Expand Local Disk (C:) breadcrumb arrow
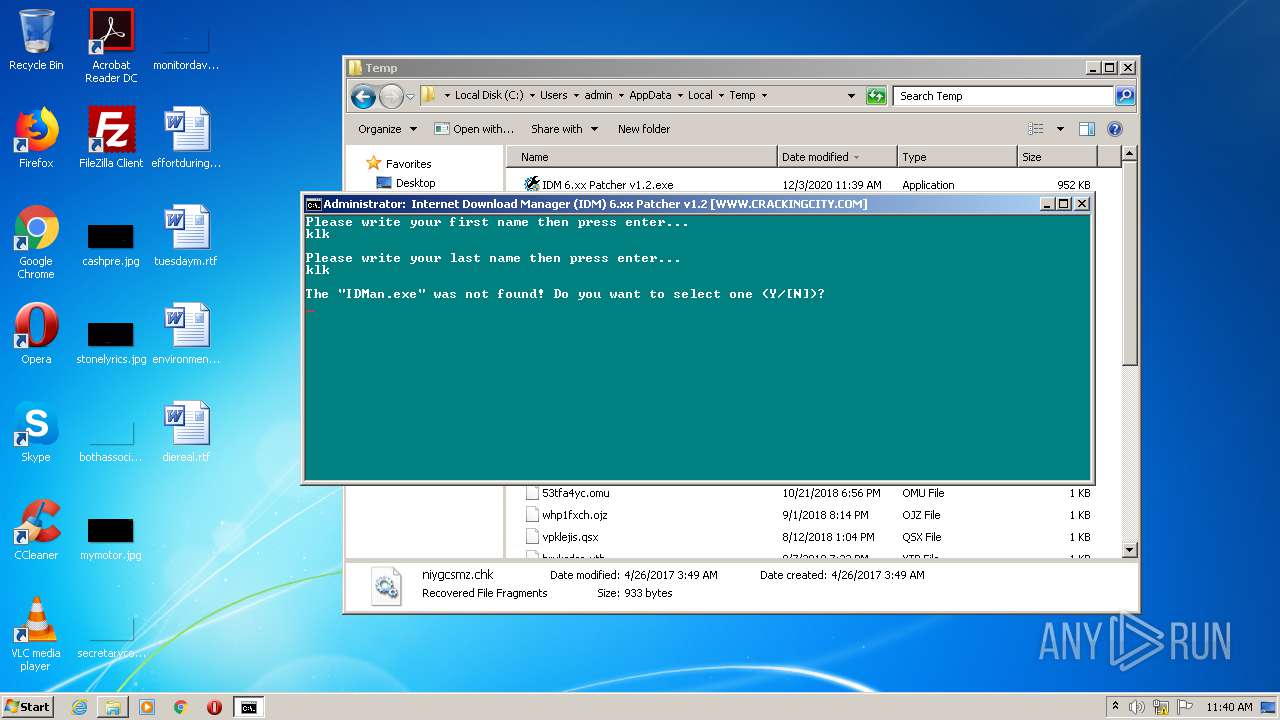The height and width of the screenshot is (720, 1280). coord(532,96)
